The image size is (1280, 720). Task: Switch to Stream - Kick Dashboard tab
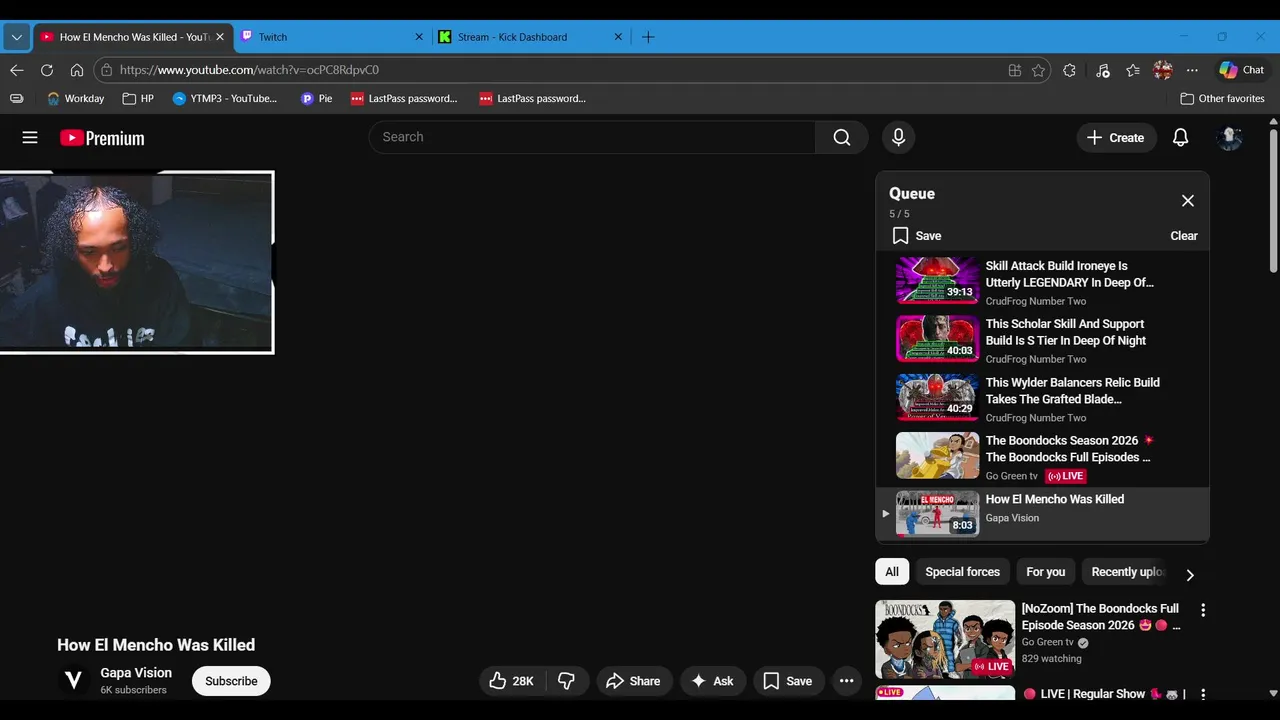pos(532,37)
